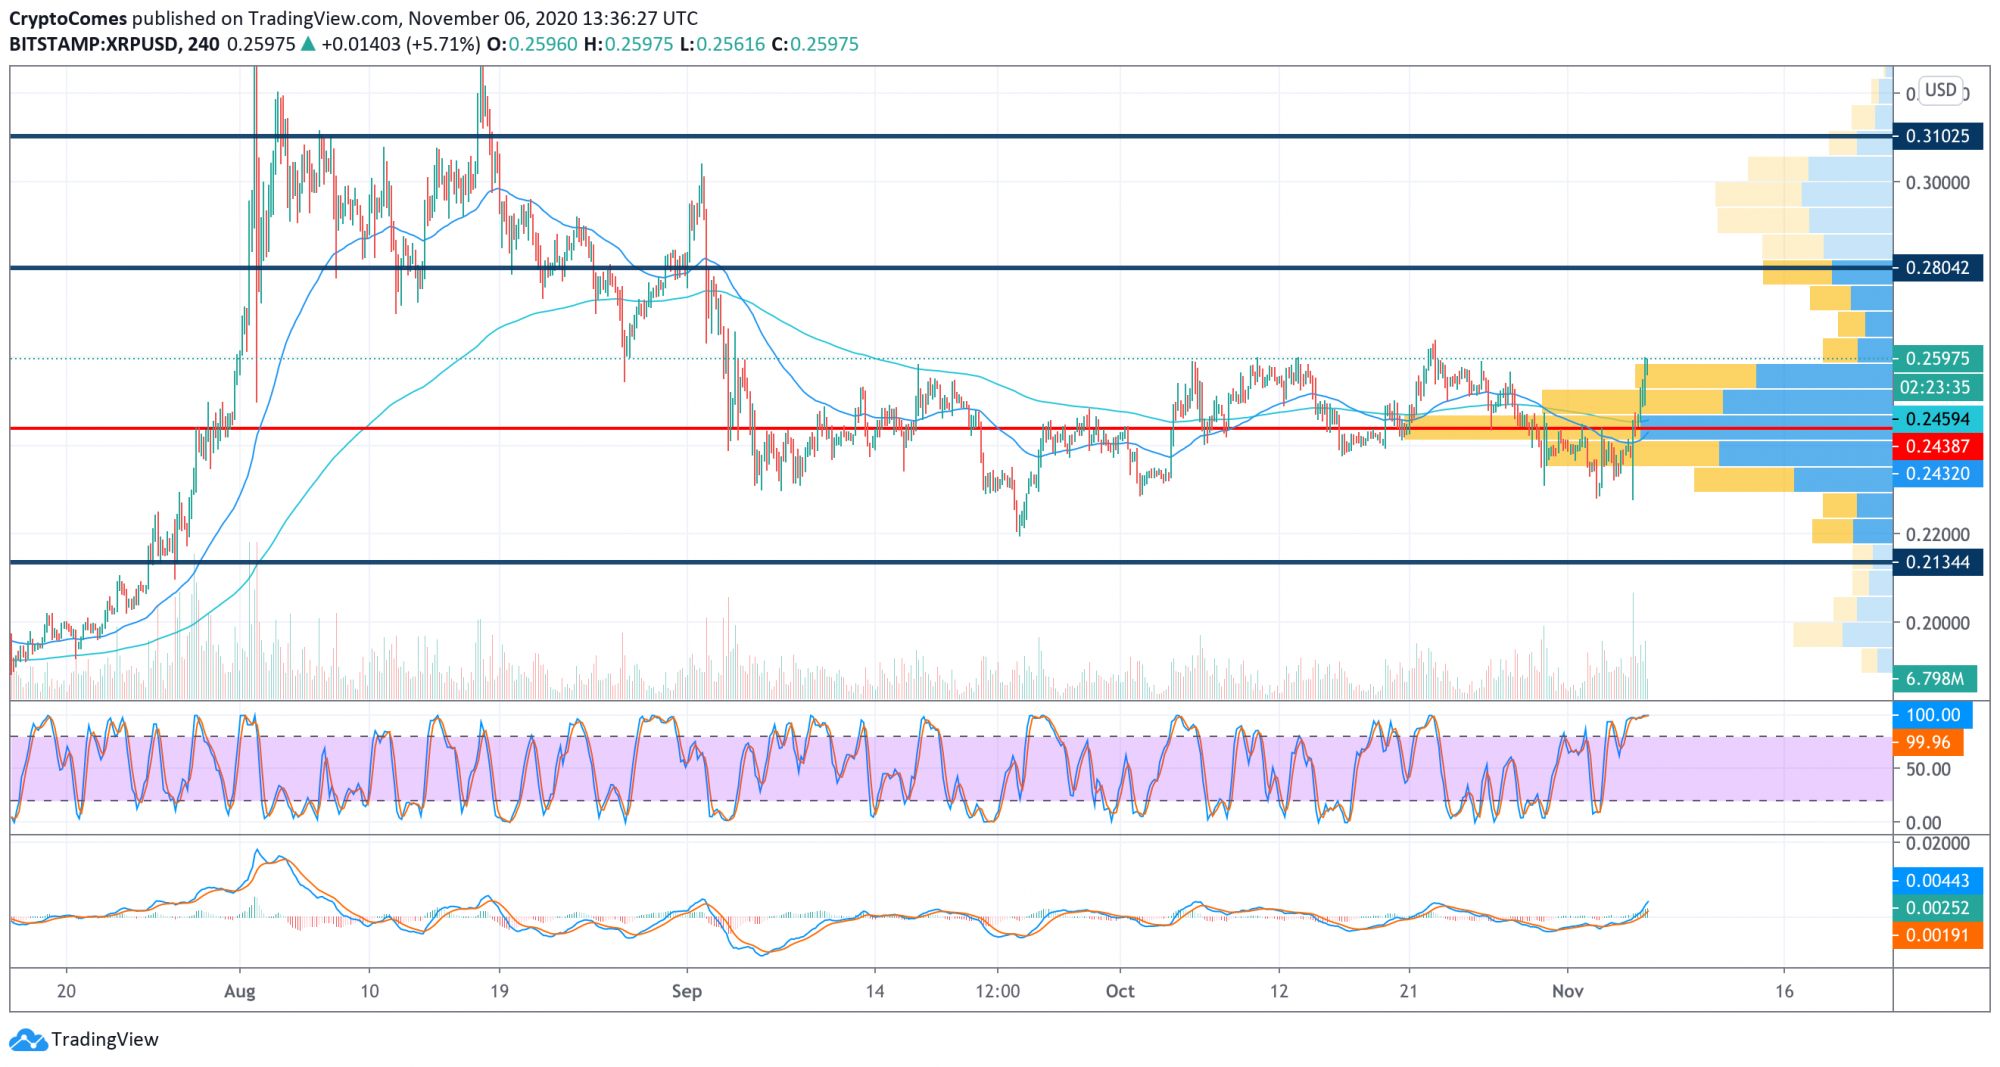Image resolution: width=2000 pixels, height=1067 pixels.
Task: Click the MACD value label 0.00443
Action: coord(1940,882)
